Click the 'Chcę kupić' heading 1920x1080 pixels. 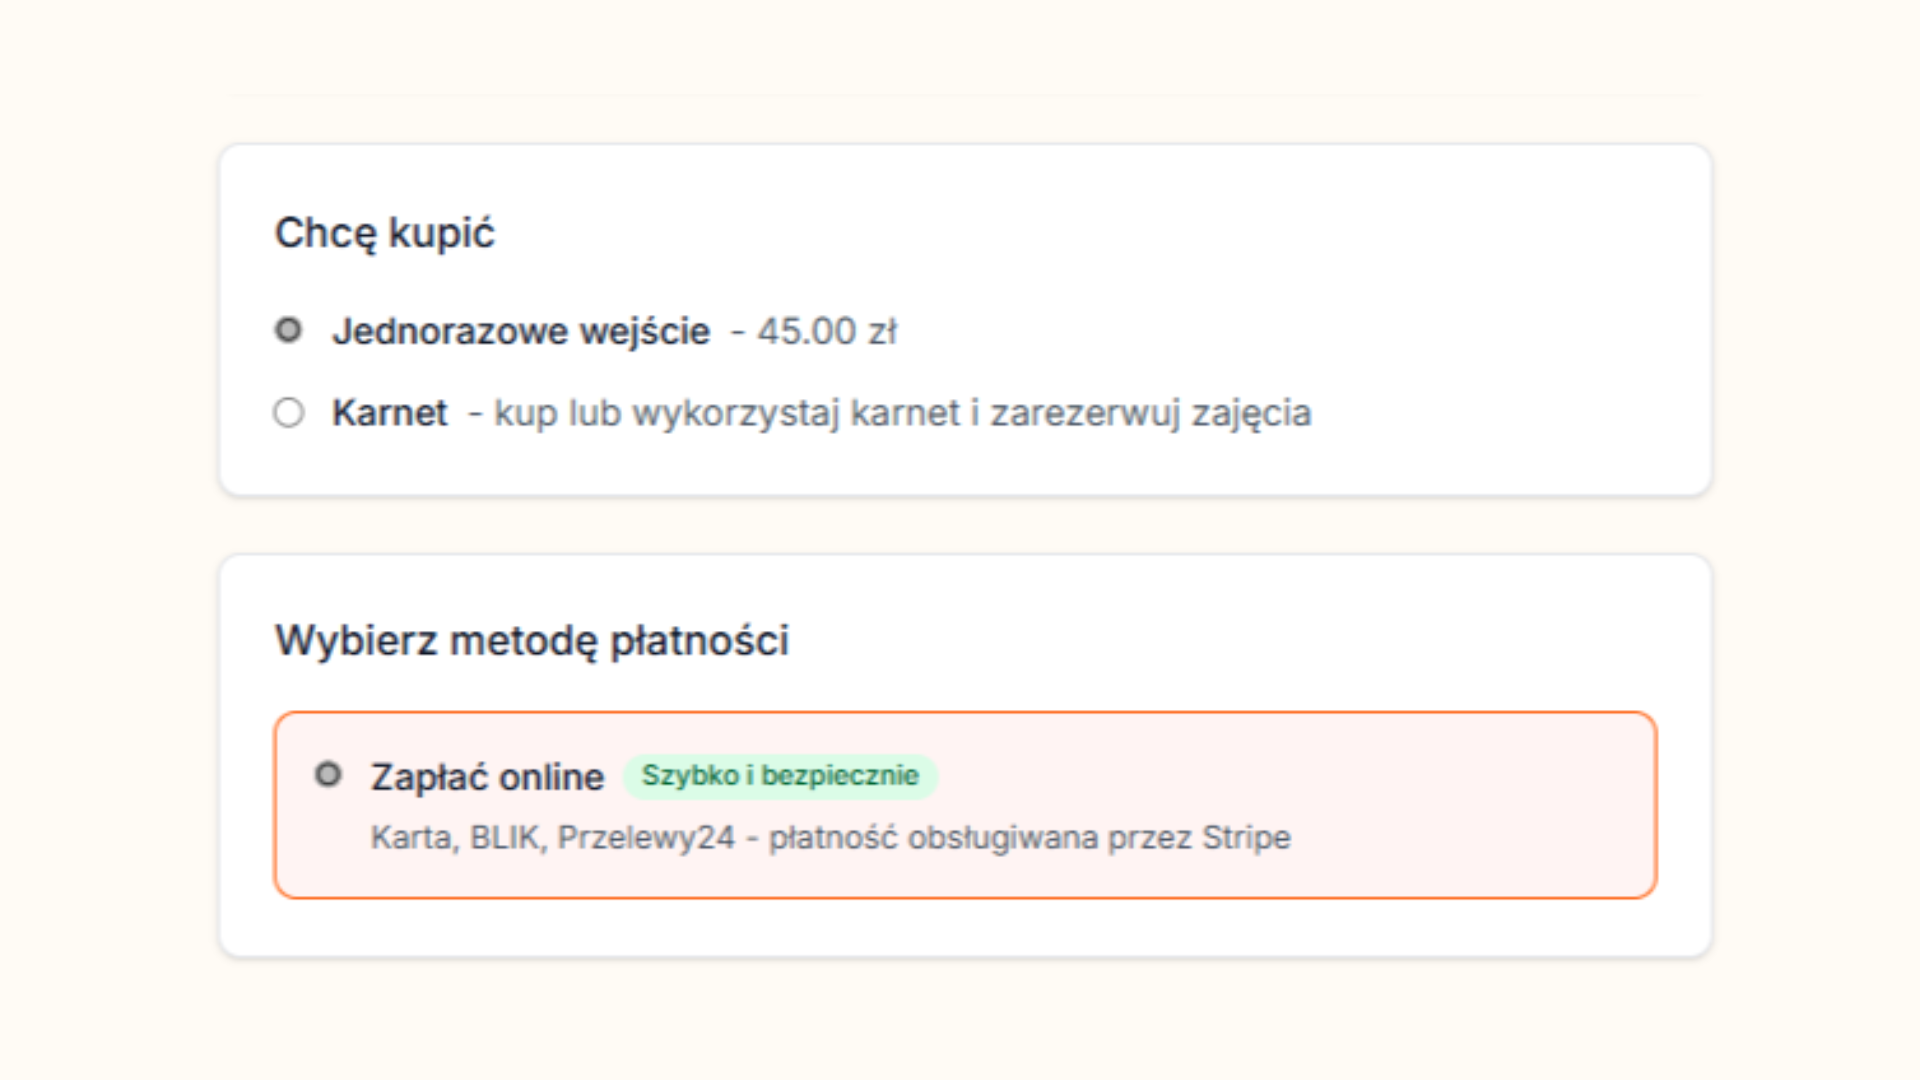(x=384, y=233)
